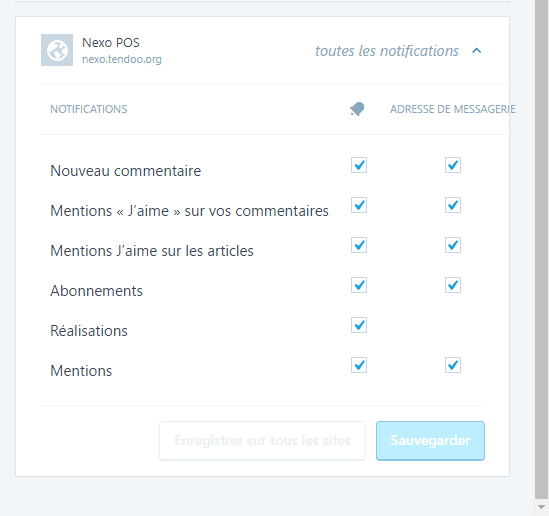The width and height of the screenshot is (549, 516).
Task: Click the Nexo POS globe site icon
Action: point(57,50)
